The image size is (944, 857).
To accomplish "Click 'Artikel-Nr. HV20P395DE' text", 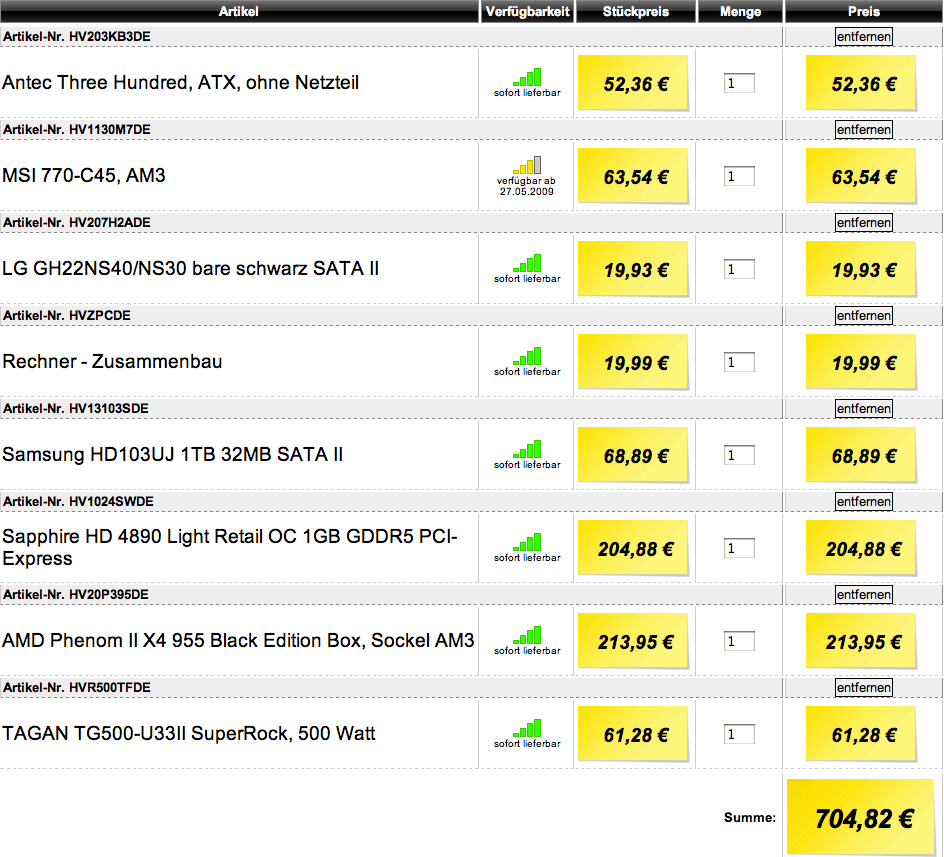I will tap(75, 594).
